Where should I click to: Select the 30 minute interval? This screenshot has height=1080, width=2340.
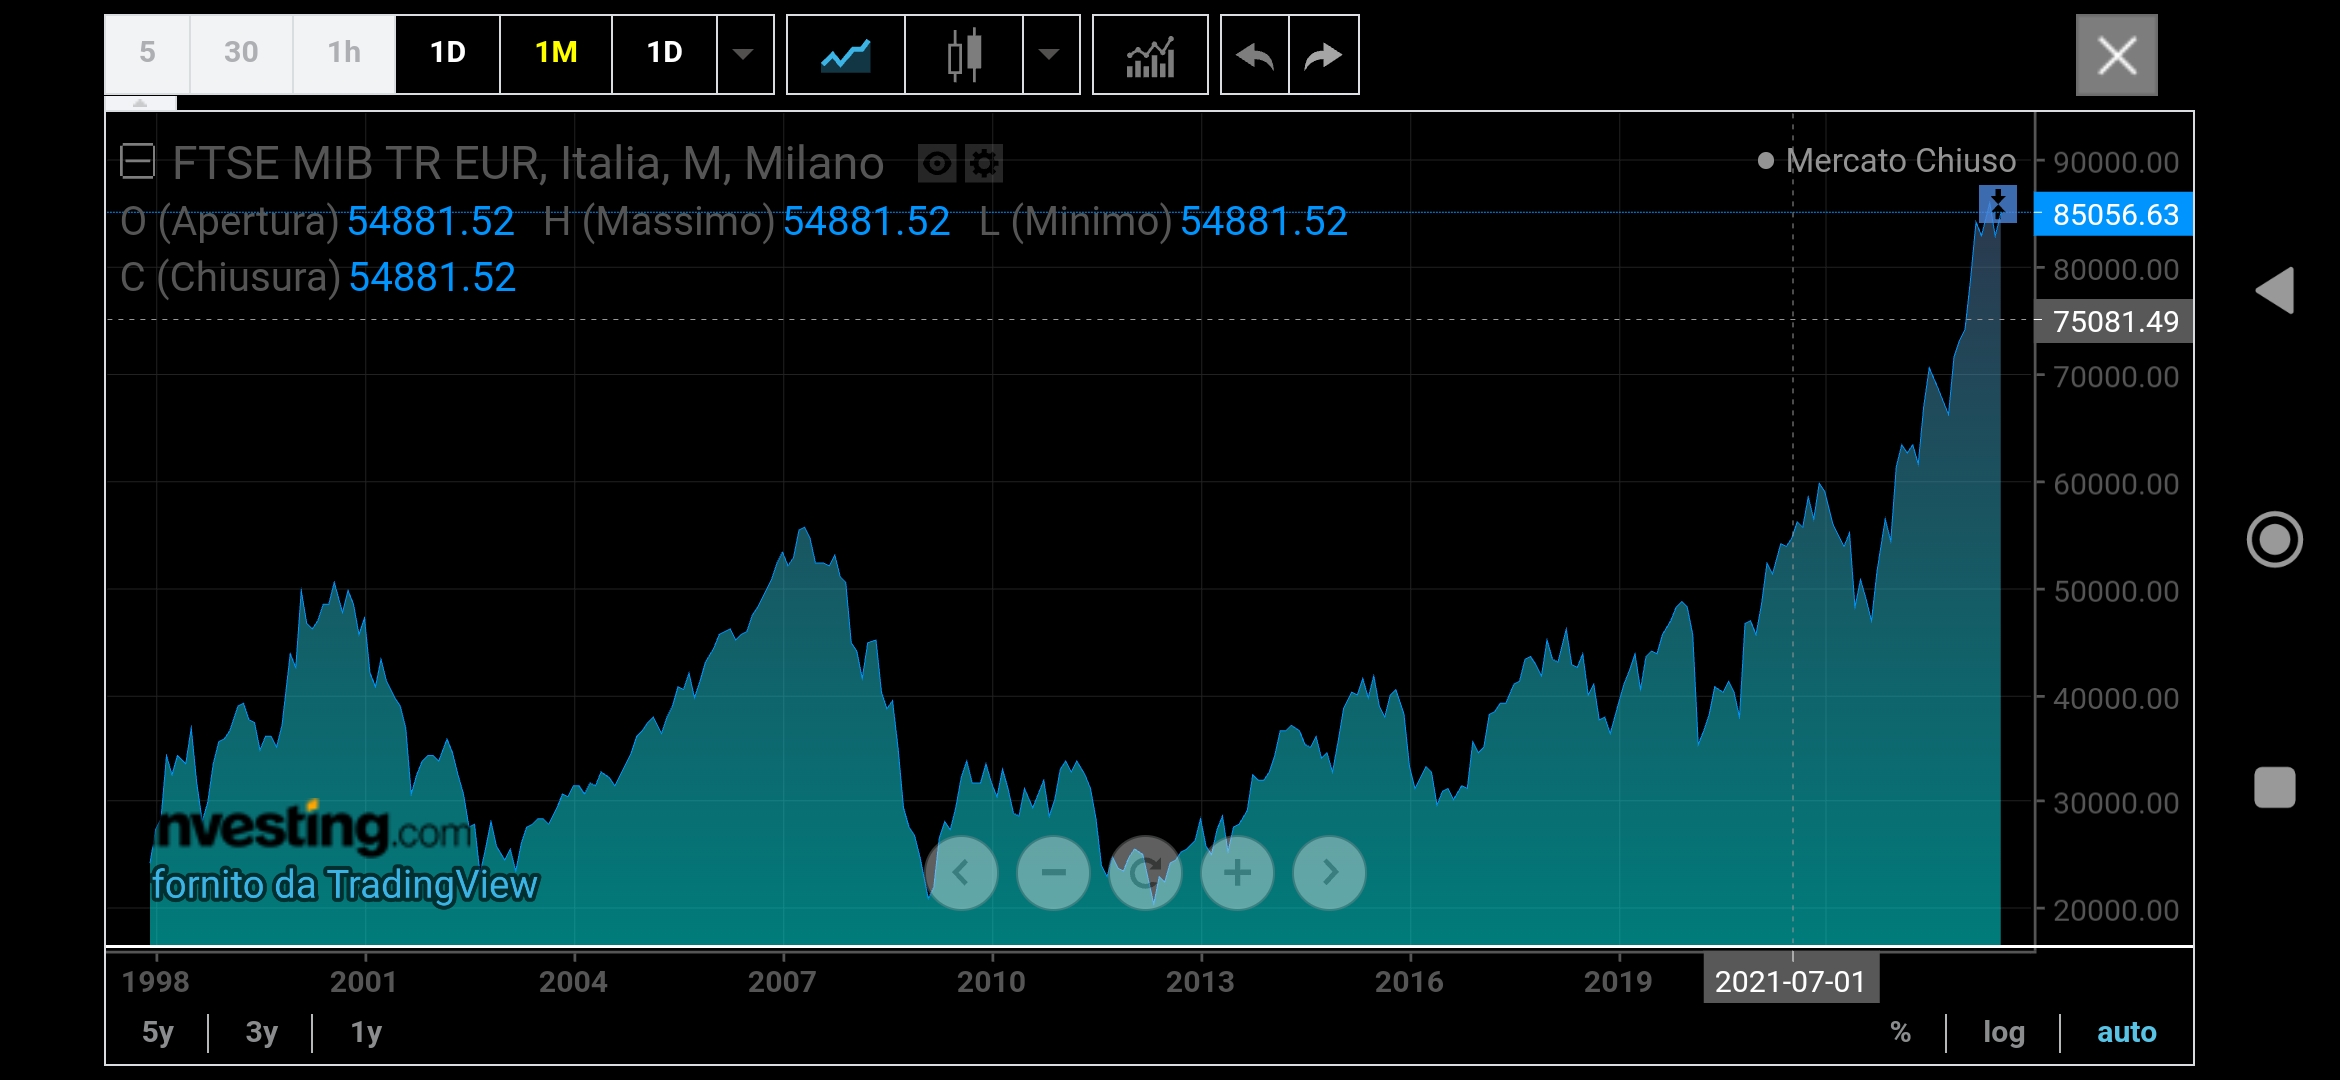(x=241, y=54)
